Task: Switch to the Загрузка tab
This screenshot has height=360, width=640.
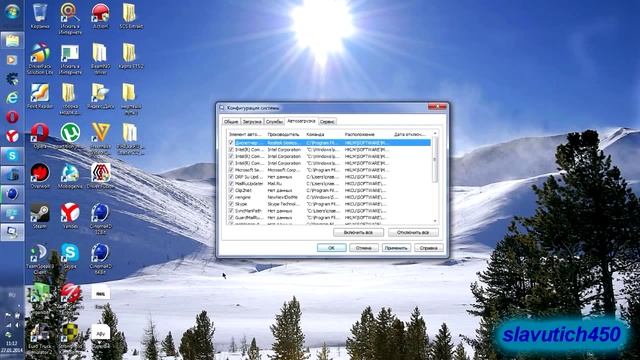Action: (x=252, y=122)
